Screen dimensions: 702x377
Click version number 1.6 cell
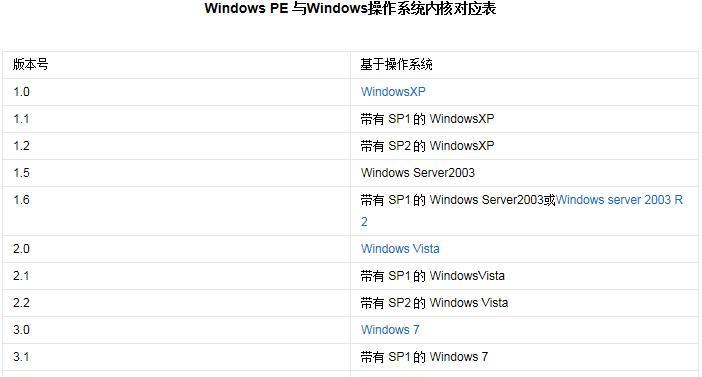176,211
